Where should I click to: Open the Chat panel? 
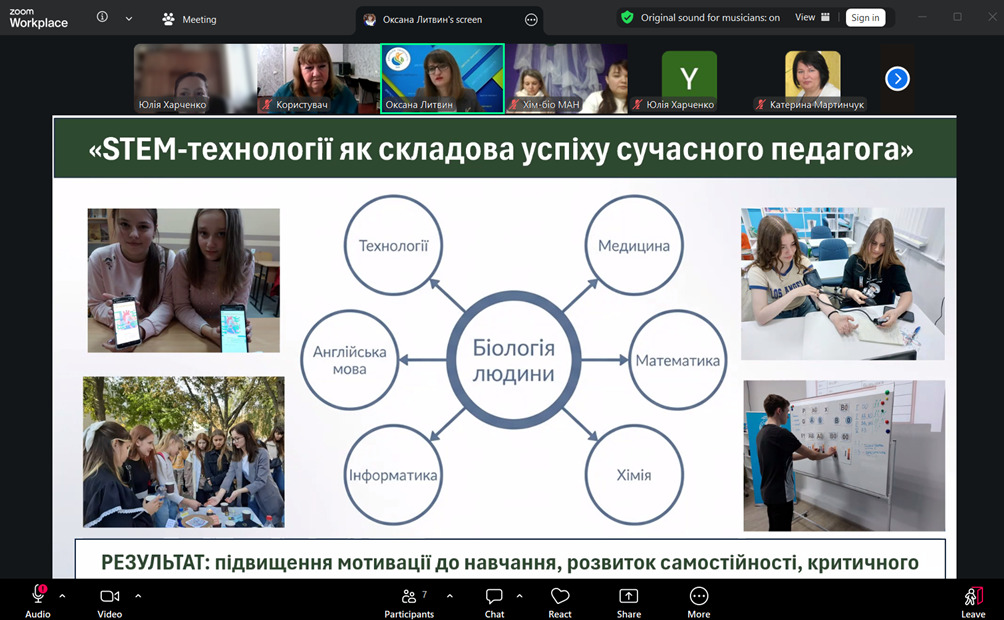click(x=494, y=599)
